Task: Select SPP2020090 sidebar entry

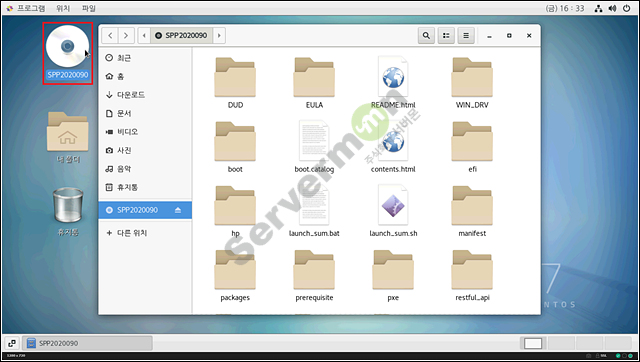Action: [x=145, y=210]
